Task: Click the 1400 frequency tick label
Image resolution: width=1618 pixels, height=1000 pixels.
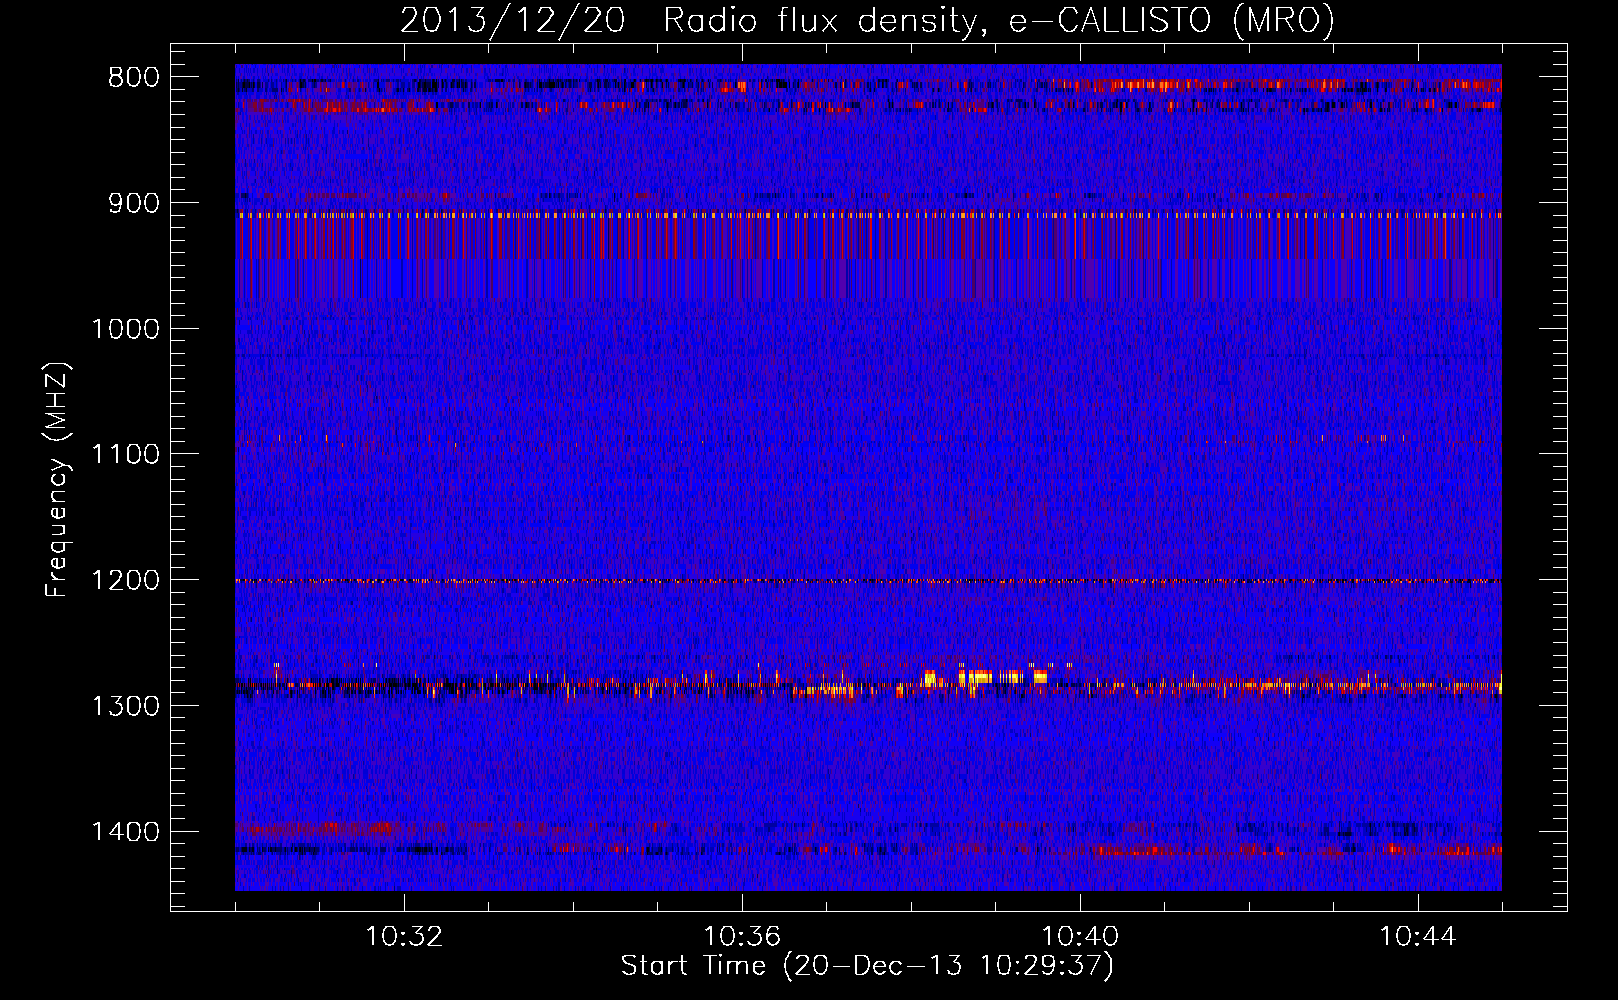Action: point(126,832)
